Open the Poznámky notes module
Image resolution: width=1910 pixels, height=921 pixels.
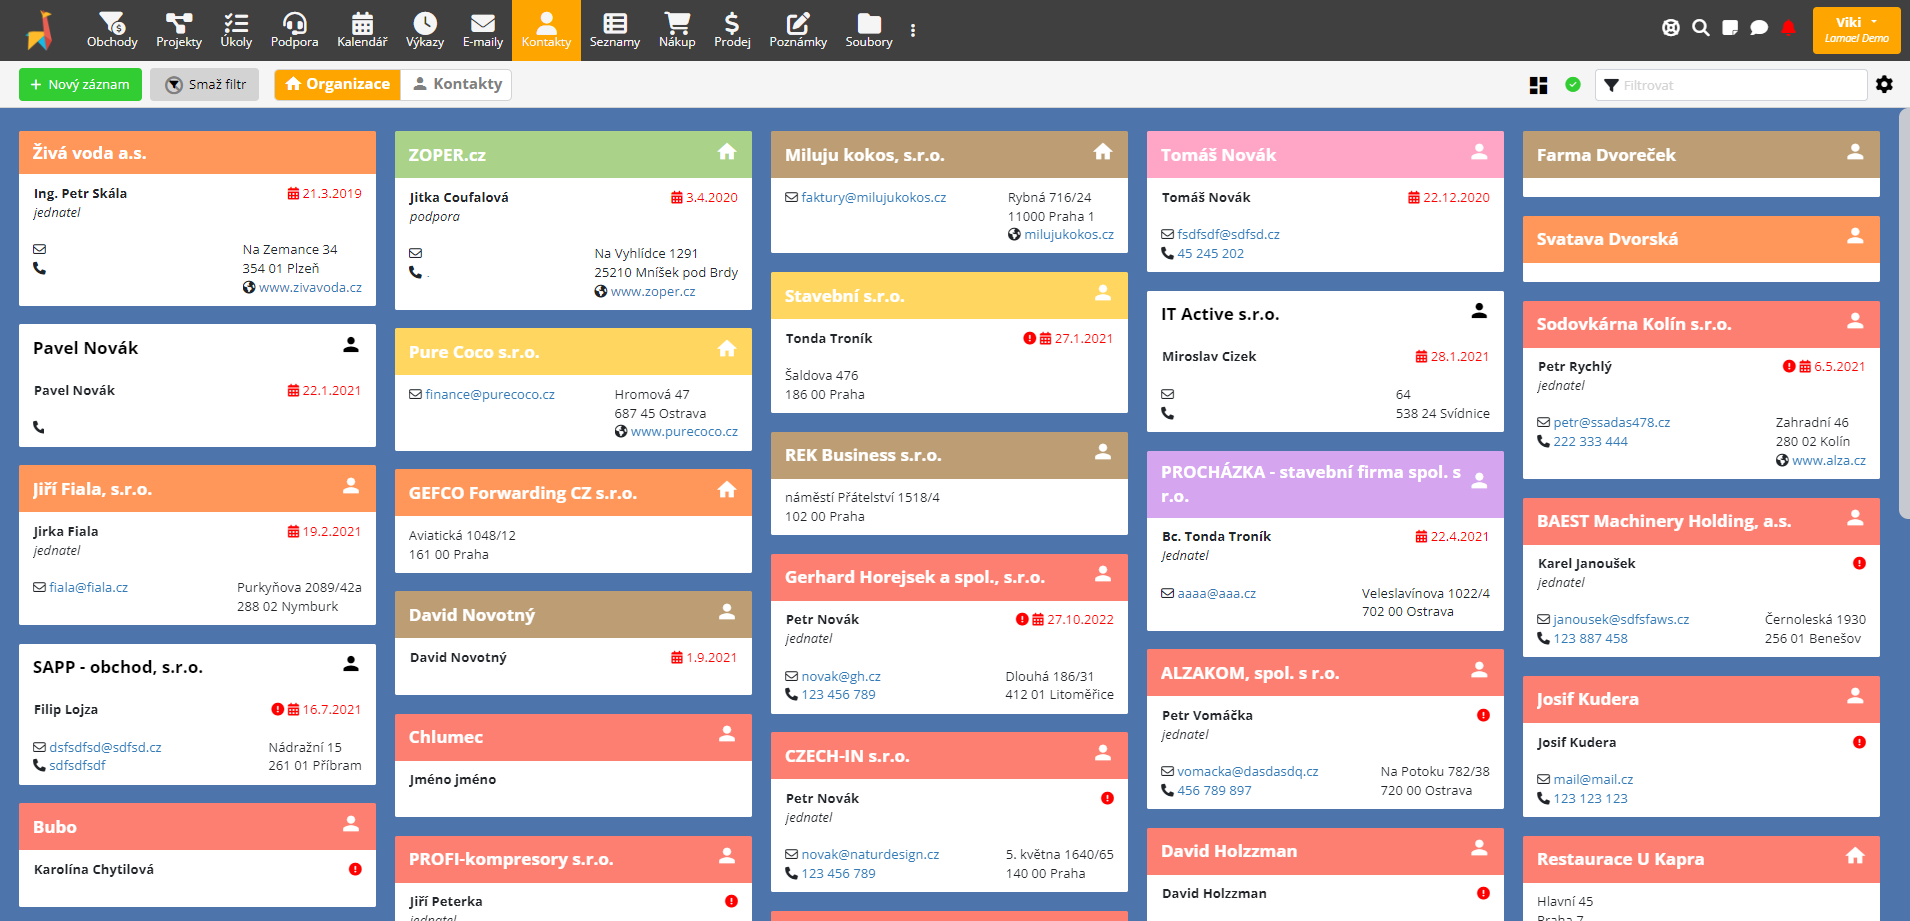(x=798, y=30)
